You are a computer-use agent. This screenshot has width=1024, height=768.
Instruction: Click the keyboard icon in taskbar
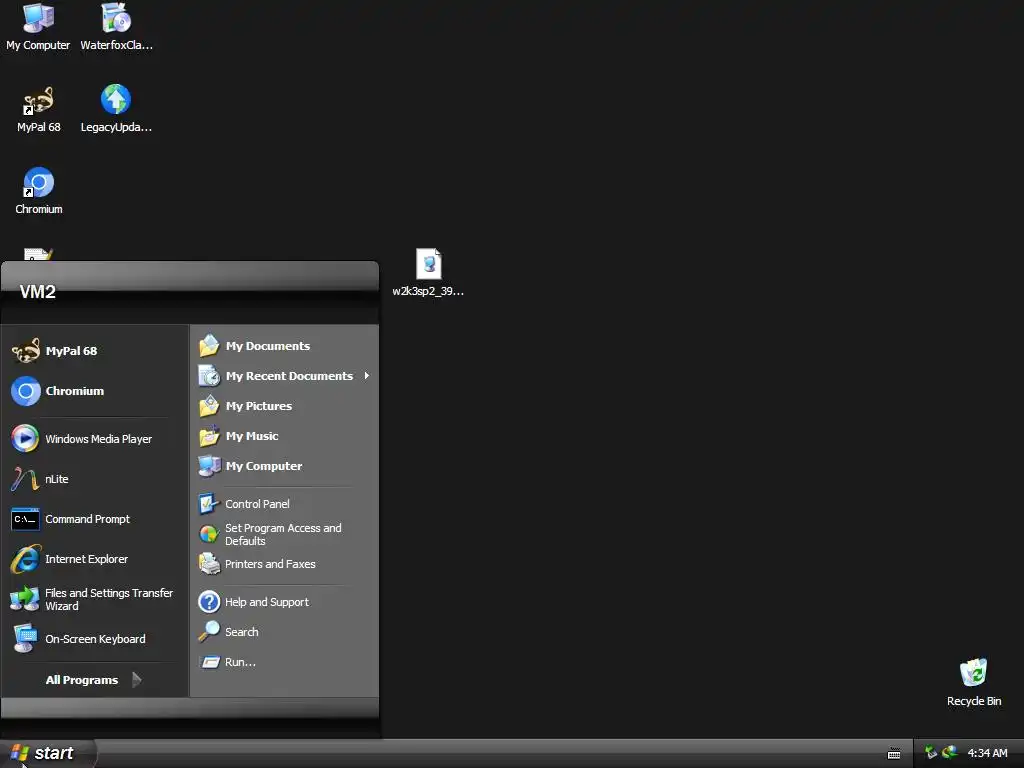[x=894, y=754]
